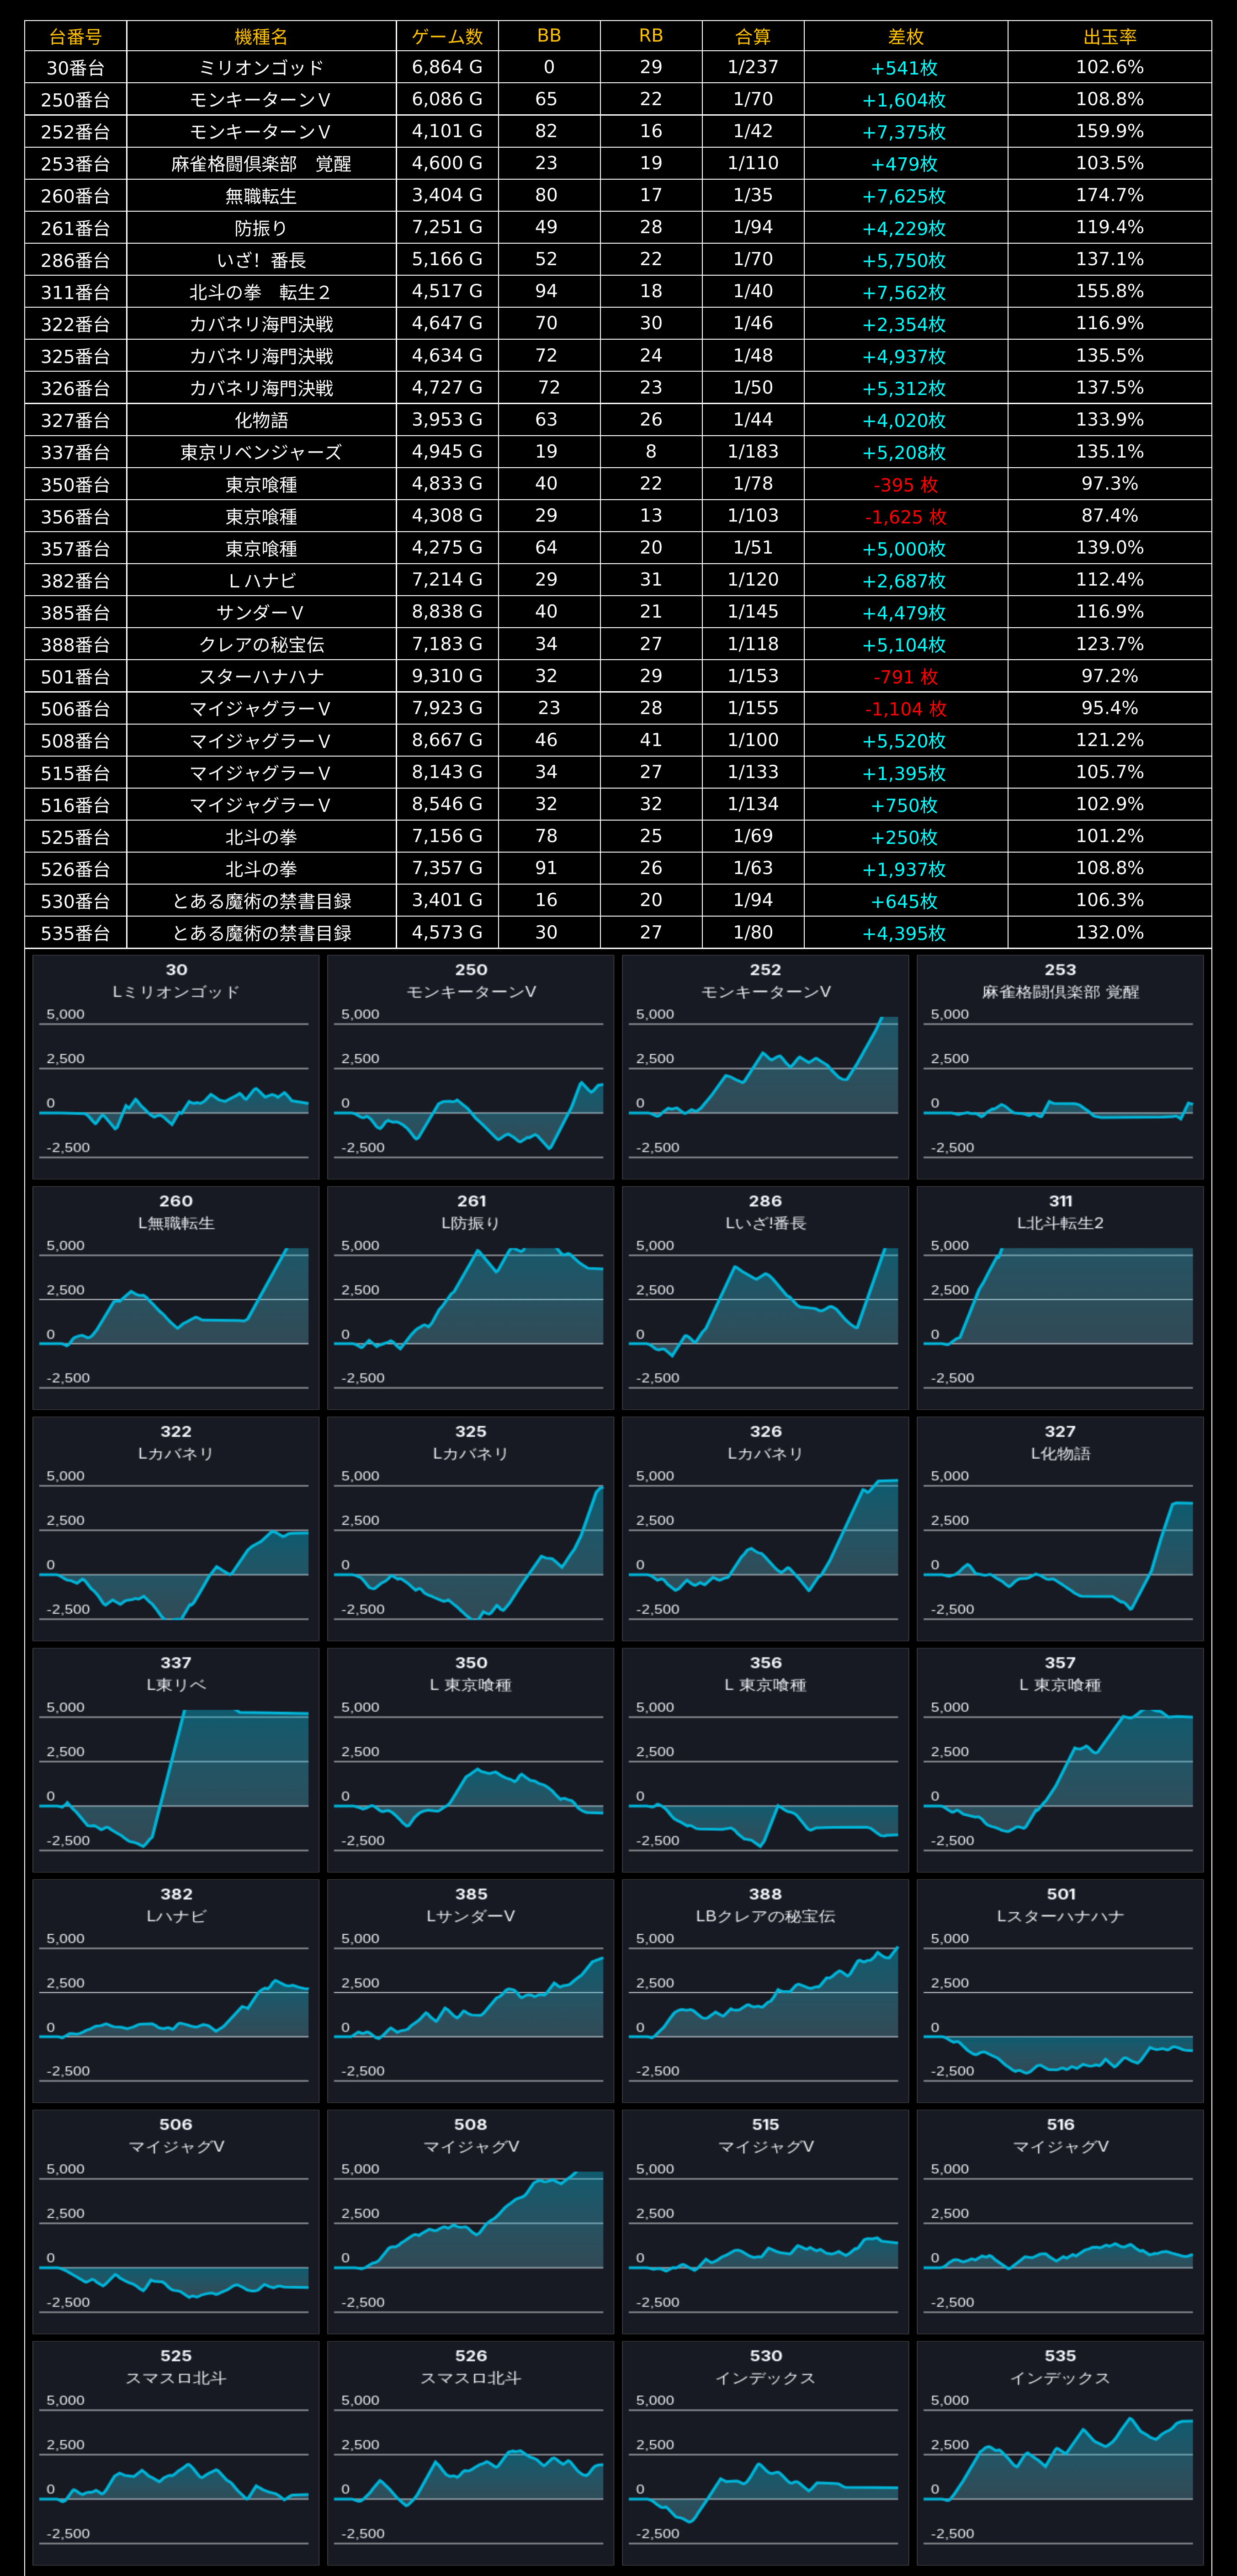Open the graph card 530 インデックス
This screenshot has width=1237, height=2576.
pyautogui.click(x=766, y=2453)
